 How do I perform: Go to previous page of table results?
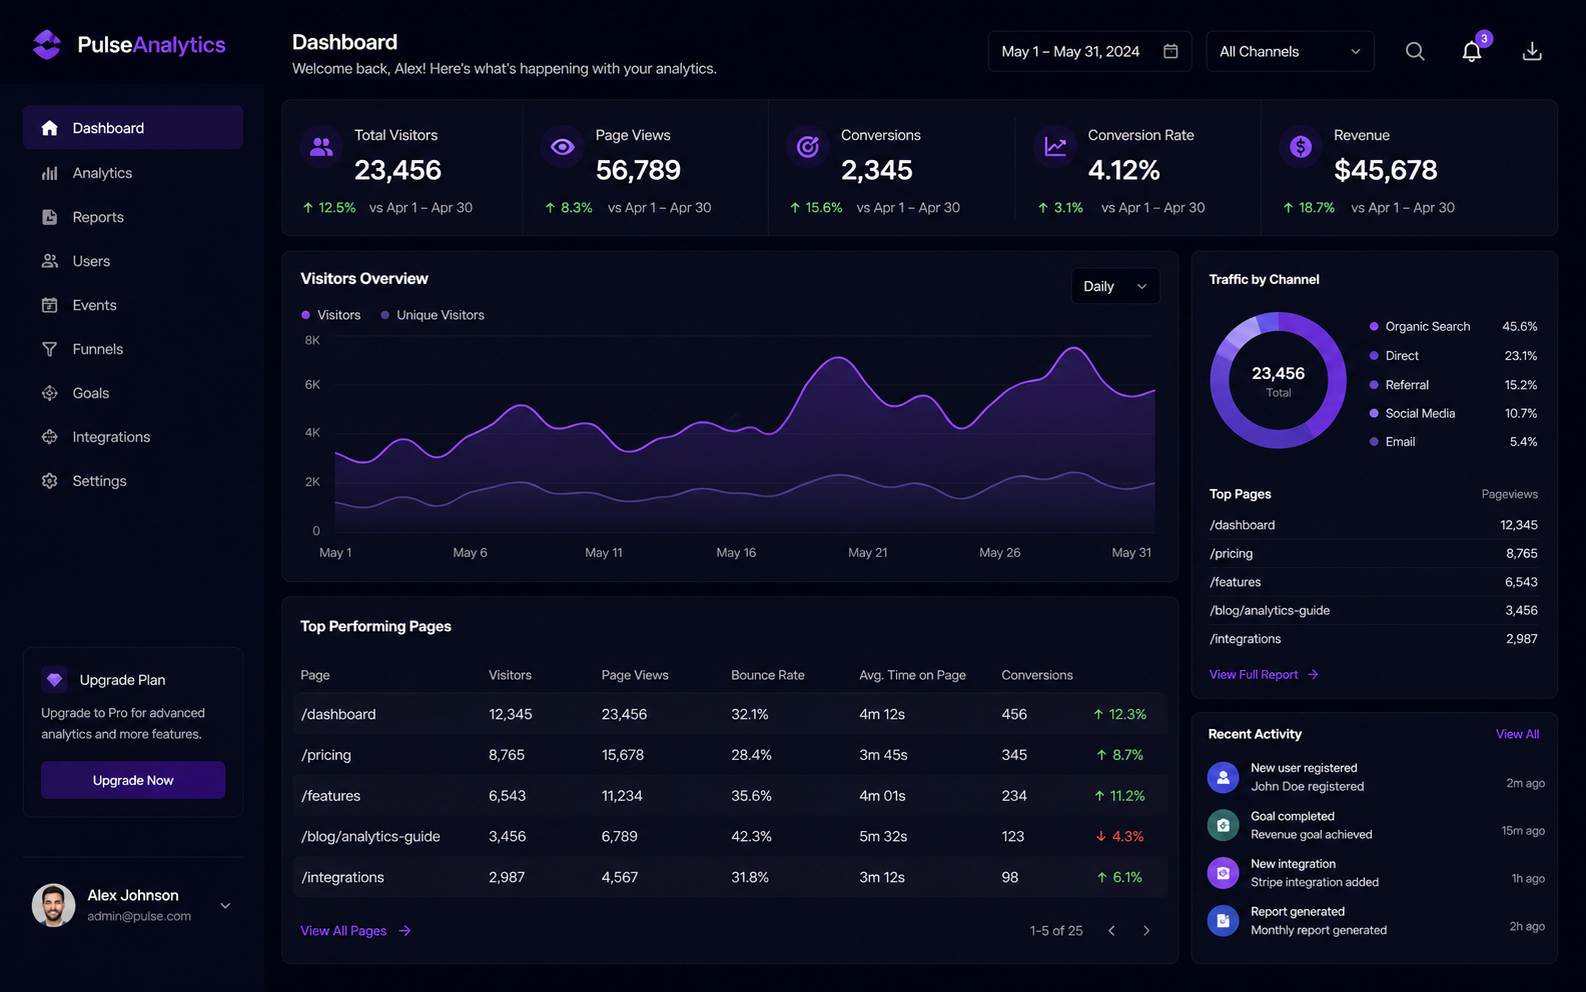point(1111,931)
